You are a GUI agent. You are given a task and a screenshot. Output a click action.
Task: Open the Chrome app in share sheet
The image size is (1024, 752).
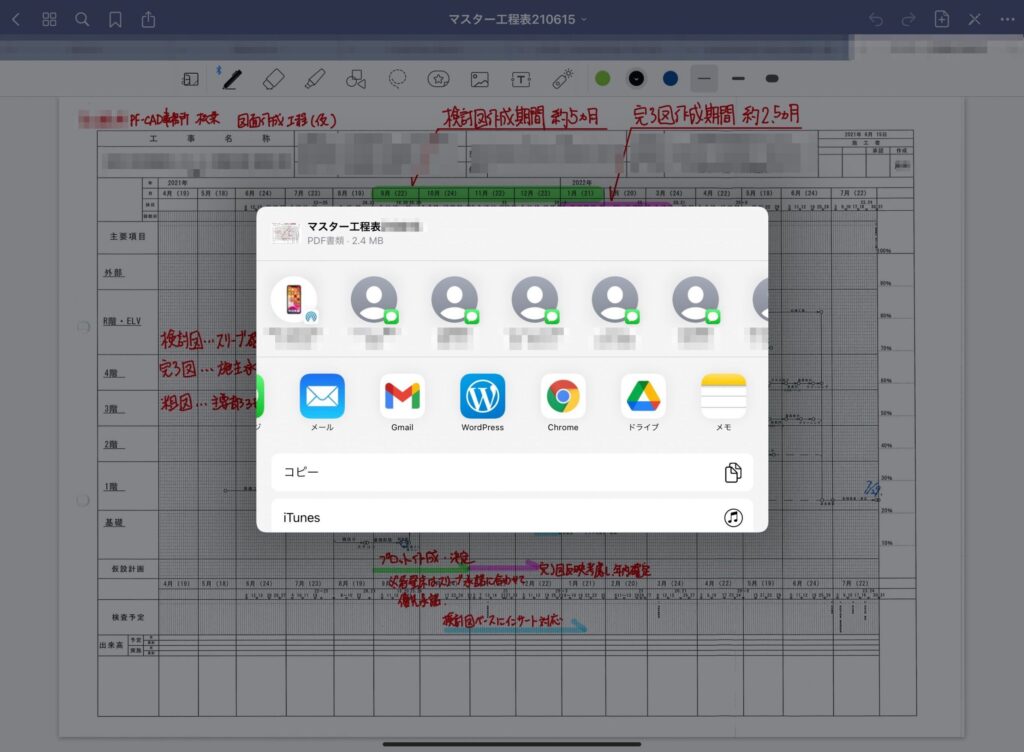coord(563,397)
